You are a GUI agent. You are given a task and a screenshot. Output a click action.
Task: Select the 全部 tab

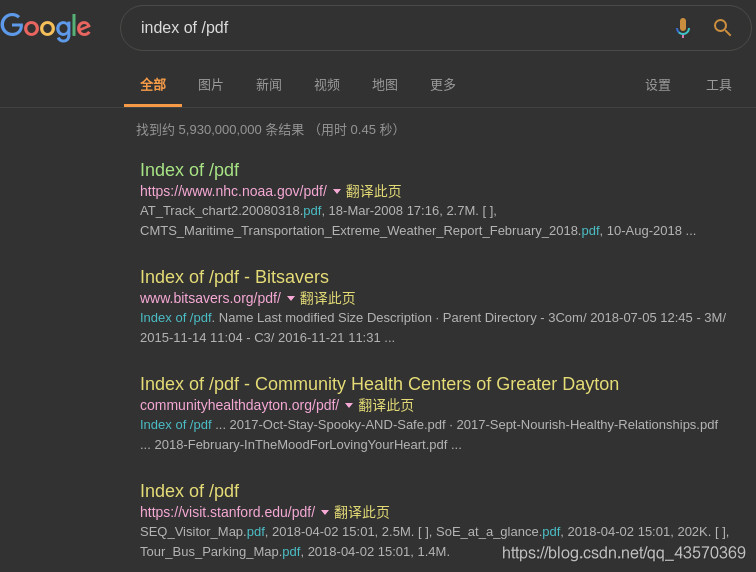153,85
